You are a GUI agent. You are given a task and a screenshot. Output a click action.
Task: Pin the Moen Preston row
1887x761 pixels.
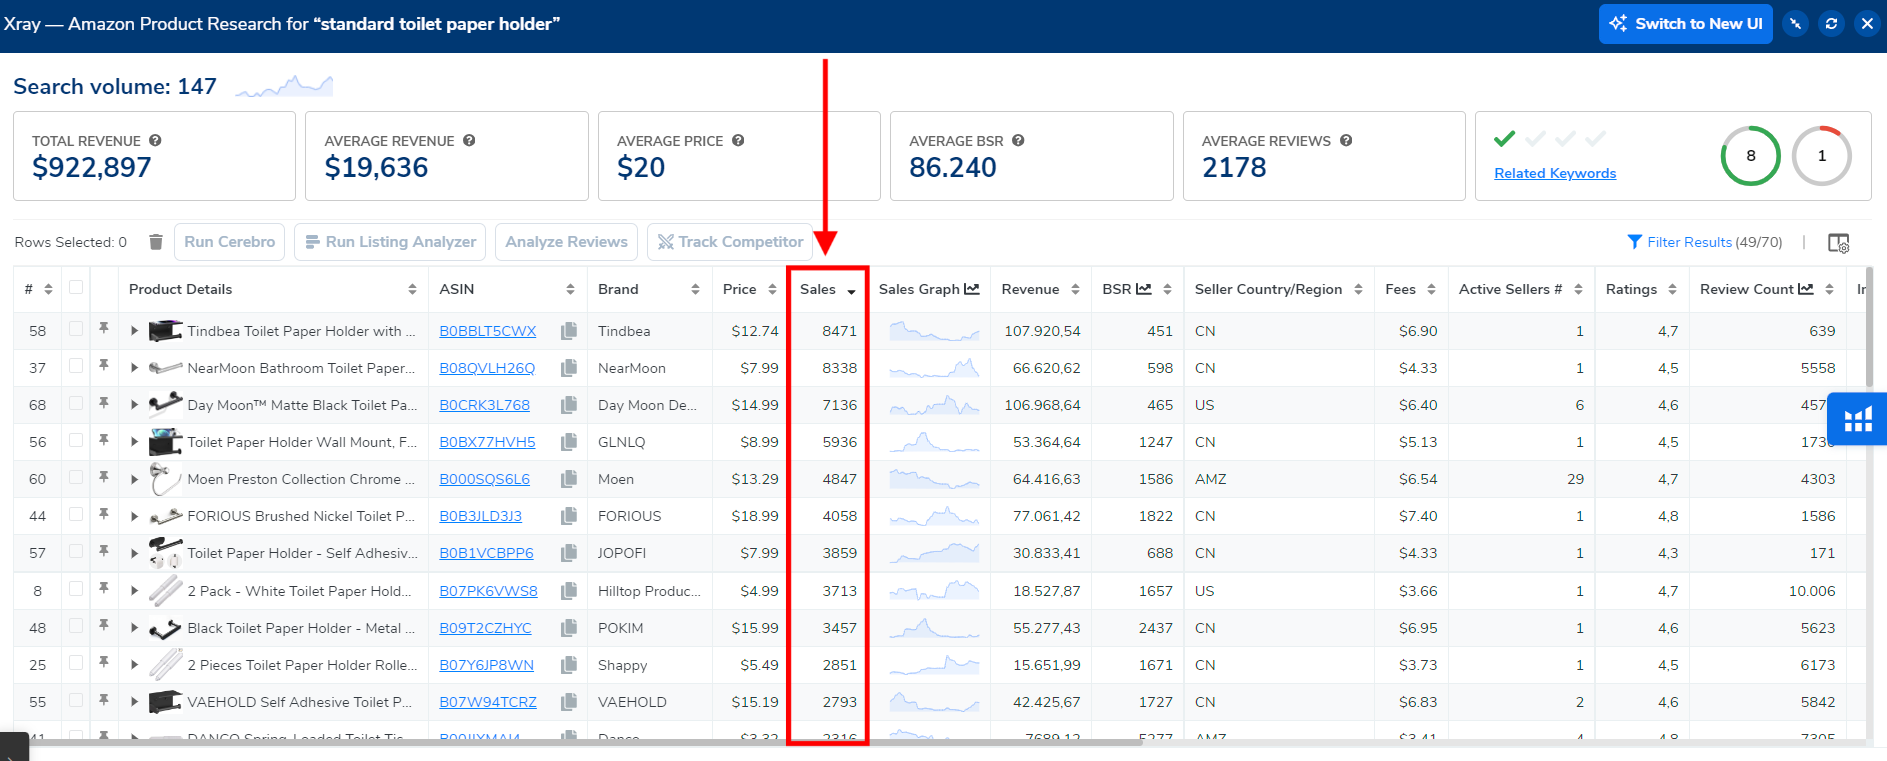pos(104,477)
